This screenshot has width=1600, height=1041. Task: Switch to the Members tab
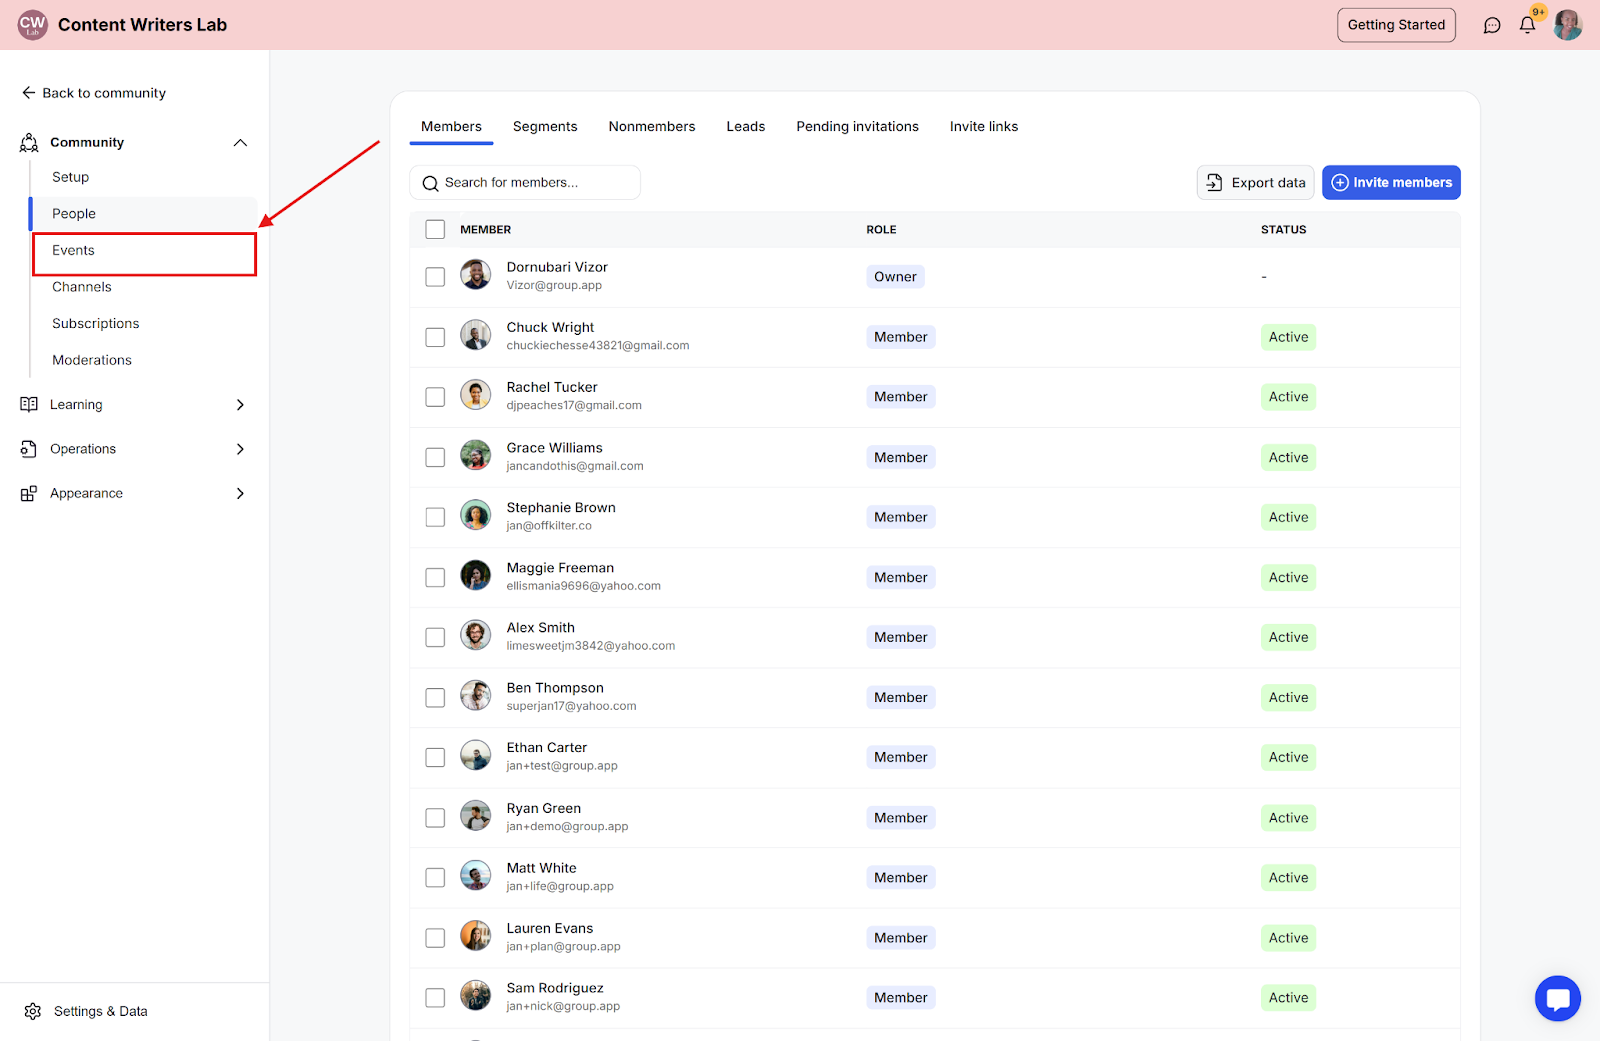451,126
